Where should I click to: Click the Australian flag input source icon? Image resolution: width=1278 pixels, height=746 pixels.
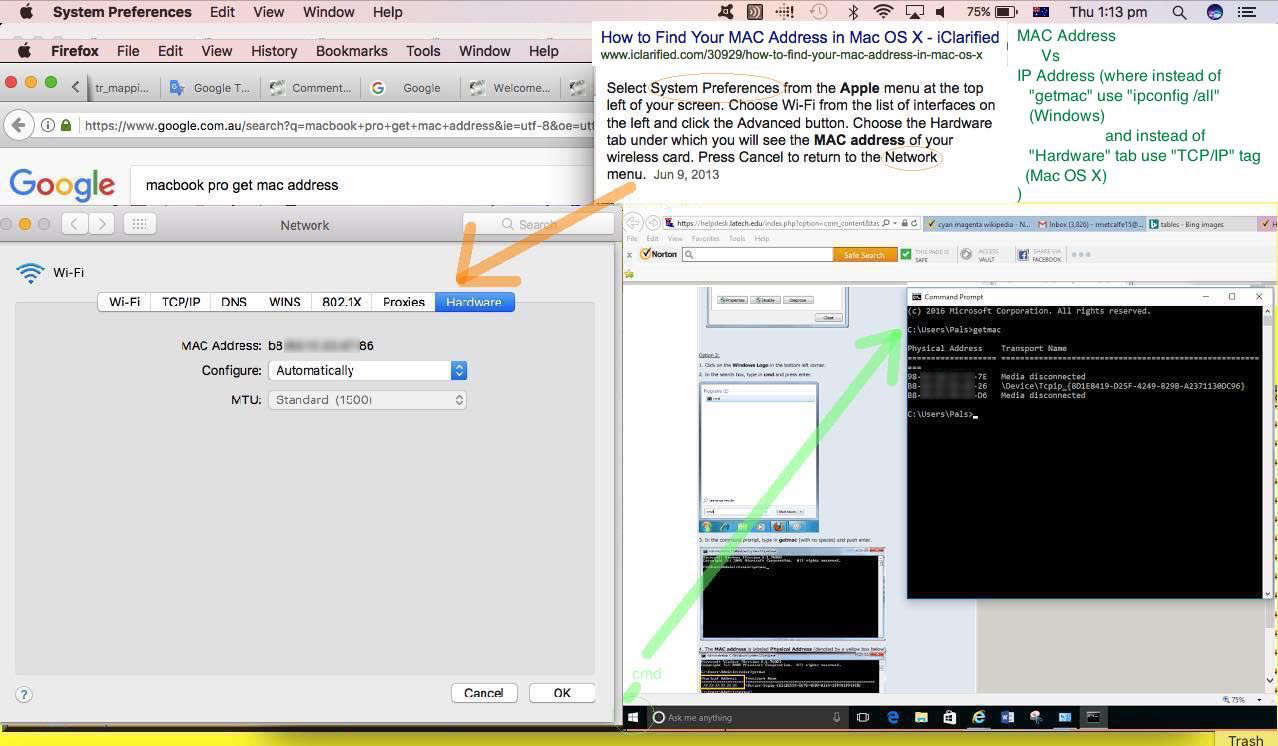1040,12
